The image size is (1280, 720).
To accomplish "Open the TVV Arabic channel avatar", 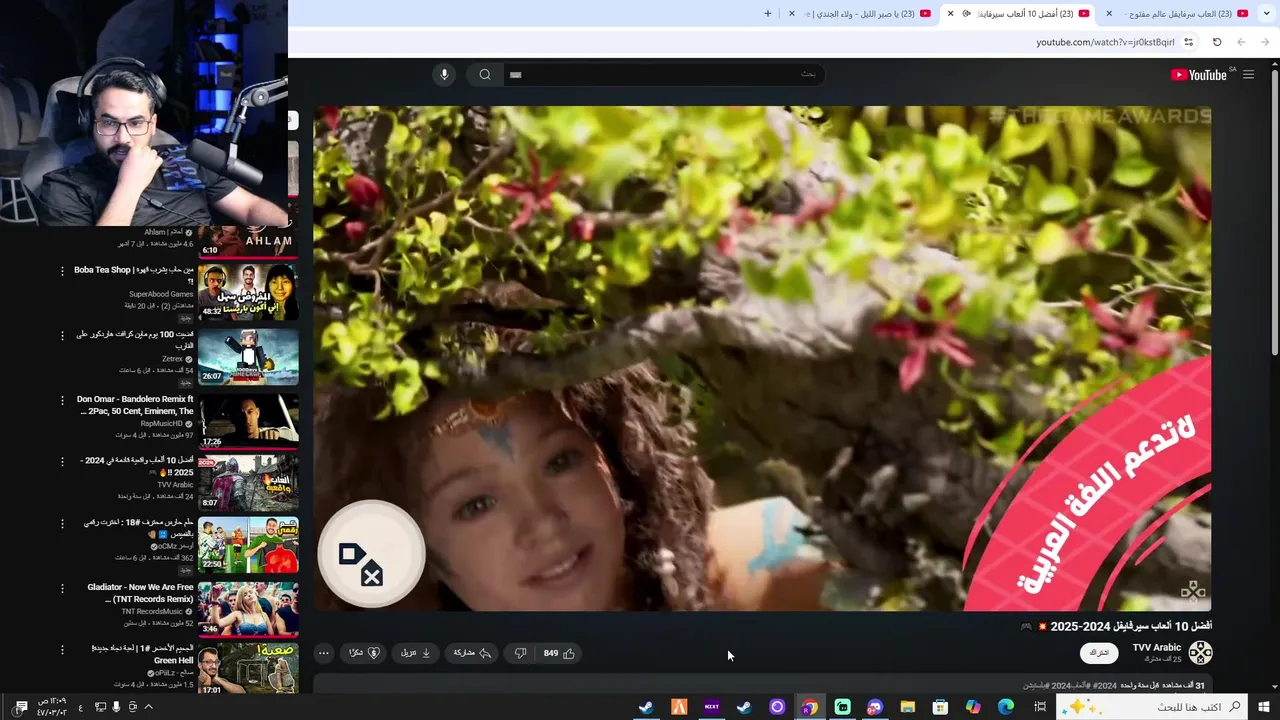I will (x=1200, y=653).
